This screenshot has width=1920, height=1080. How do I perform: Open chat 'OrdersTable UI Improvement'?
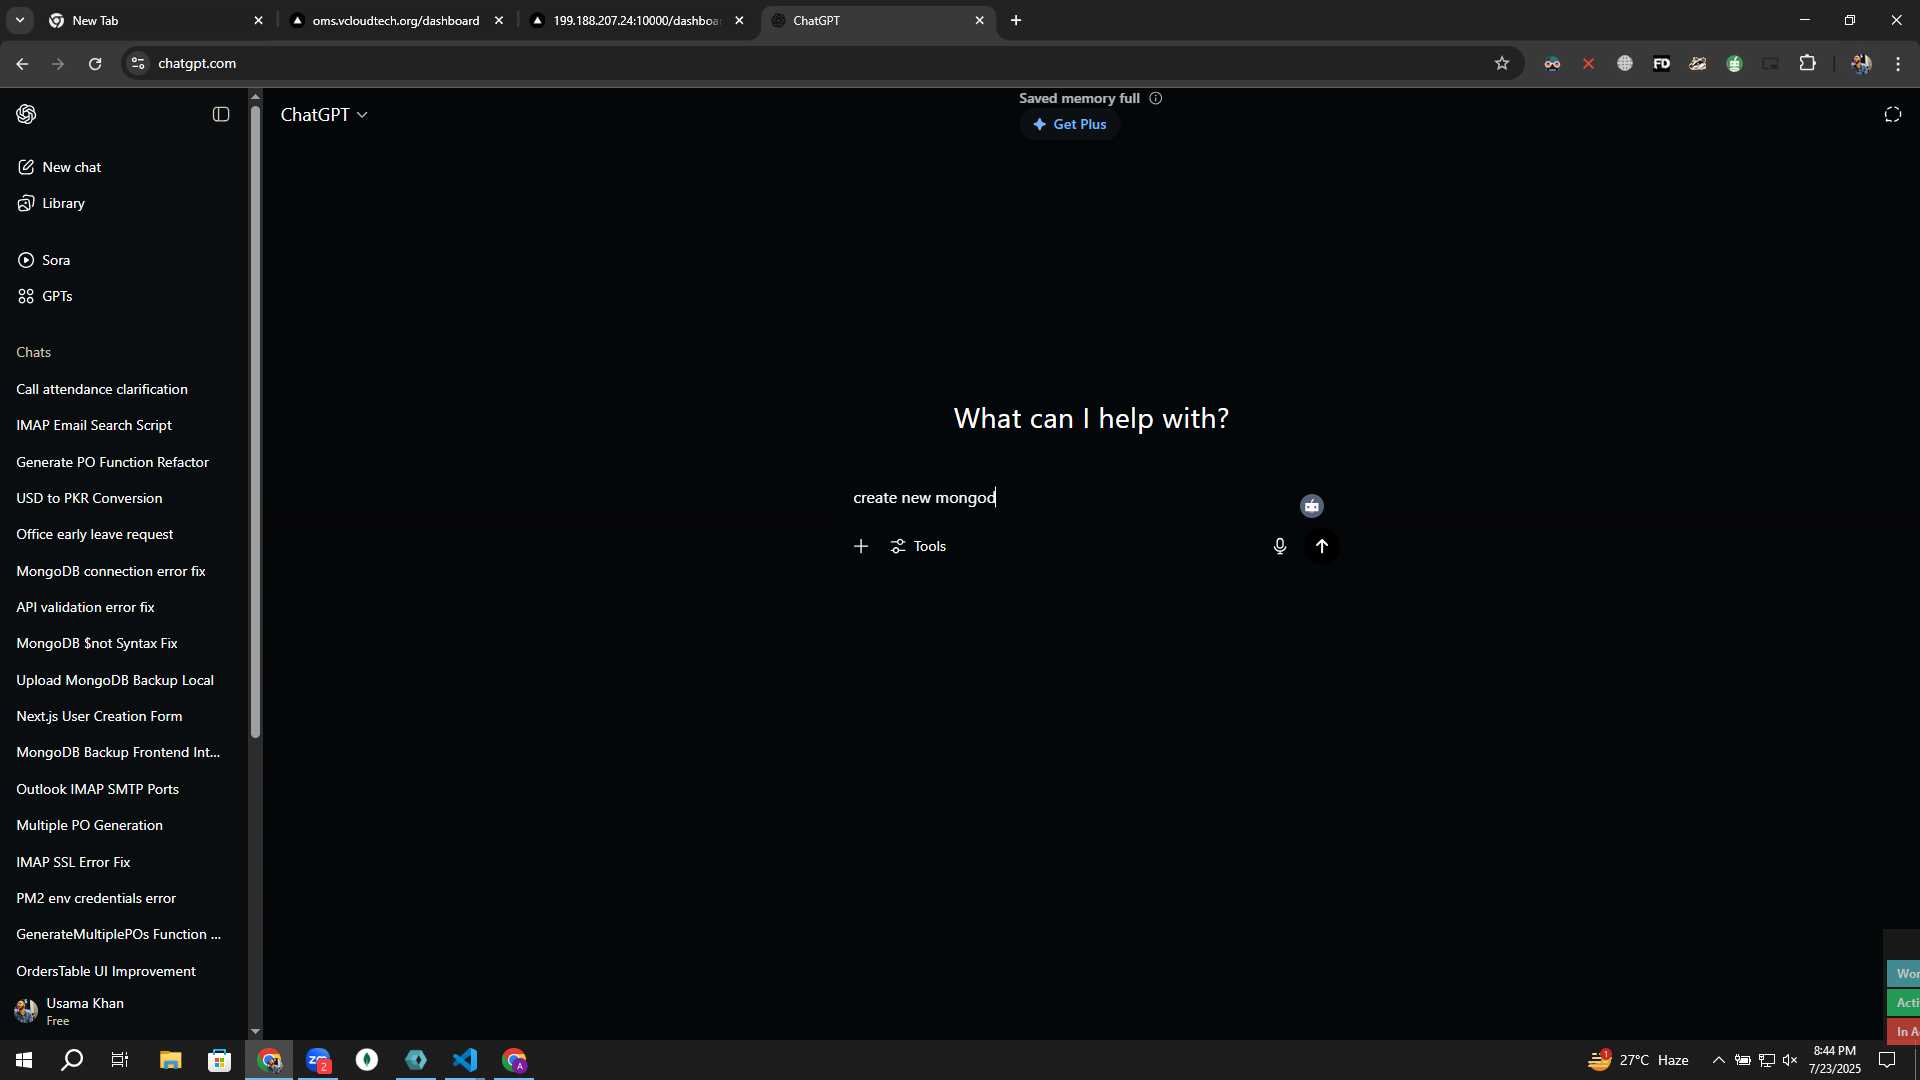tap(106, 971)
